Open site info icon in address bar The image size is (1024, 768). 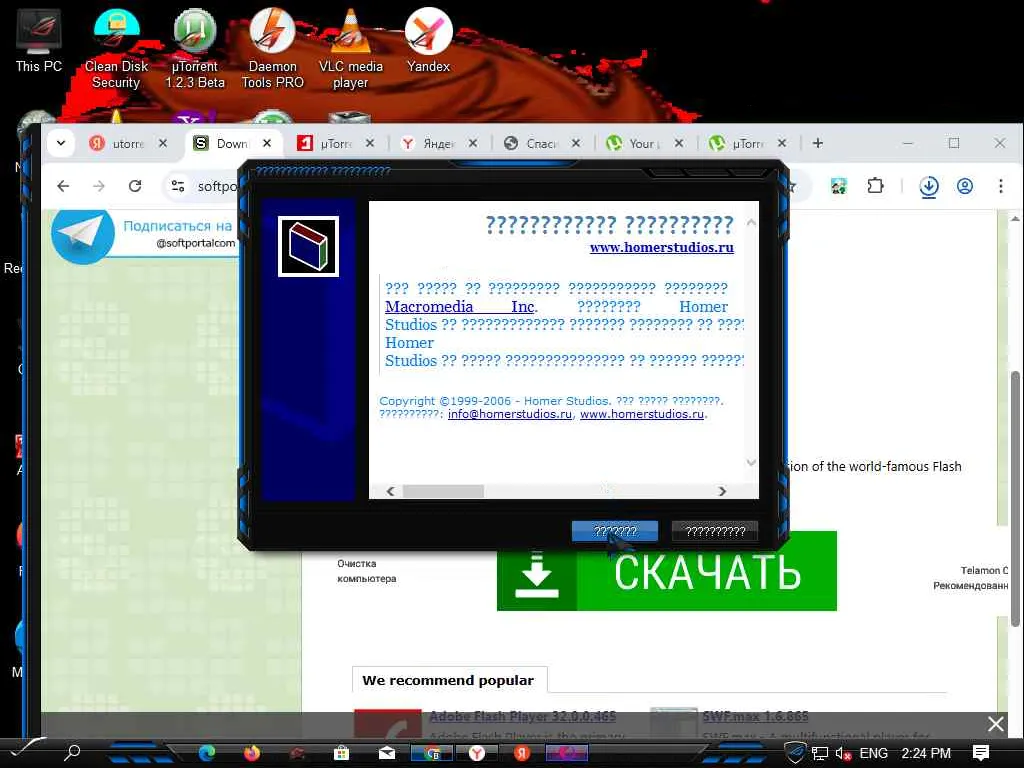click(x=178, y=186)
